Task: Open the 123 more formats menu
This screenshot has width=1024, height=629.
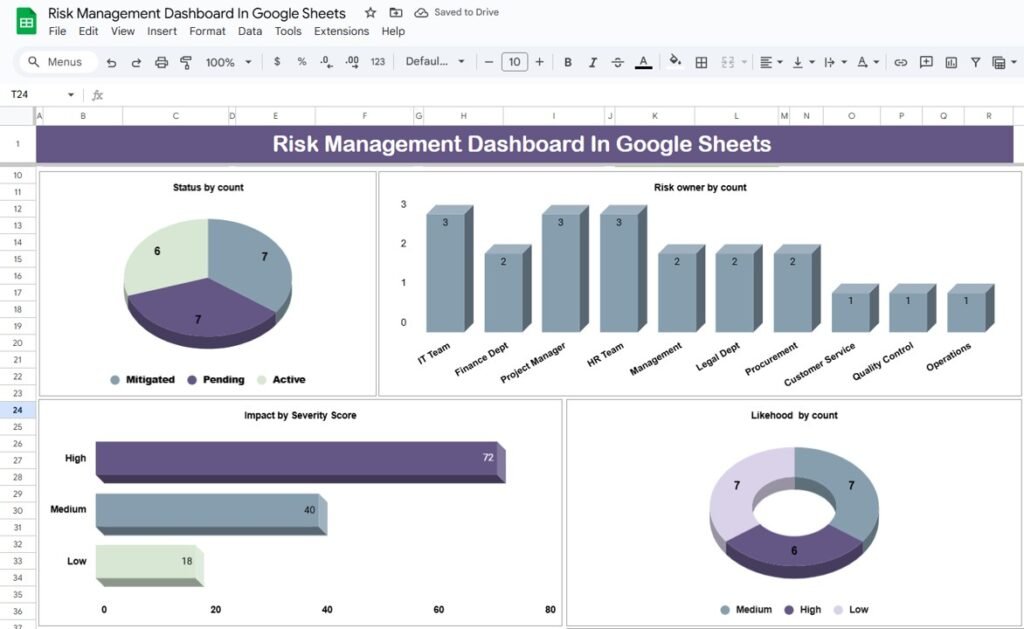Action: [377, 61]
